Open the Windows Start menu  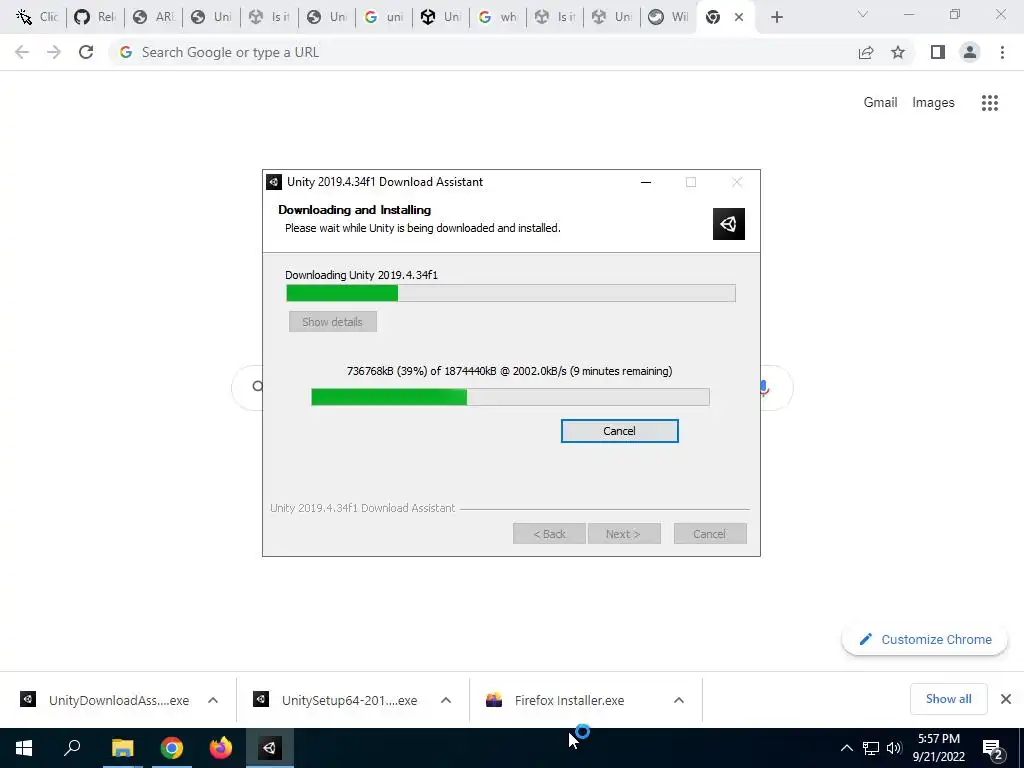[24, 748]
